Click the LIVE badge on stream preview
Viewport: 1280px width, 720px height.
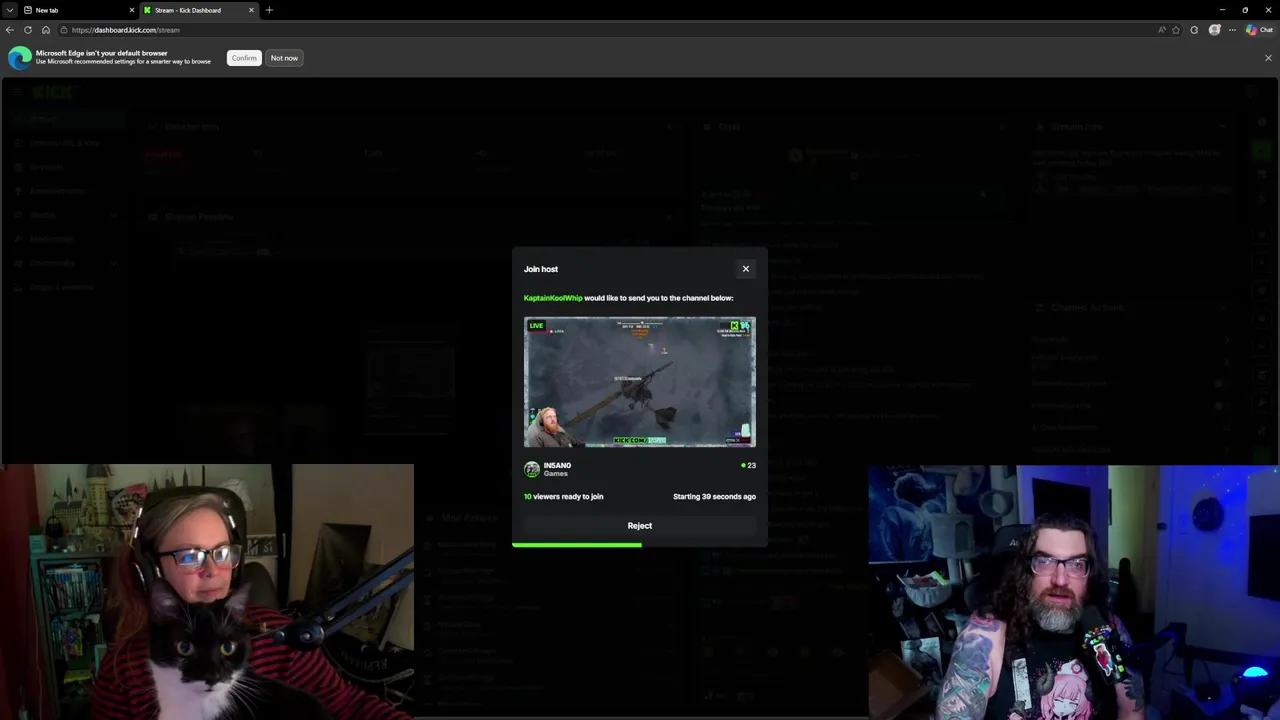coord(537,326)
